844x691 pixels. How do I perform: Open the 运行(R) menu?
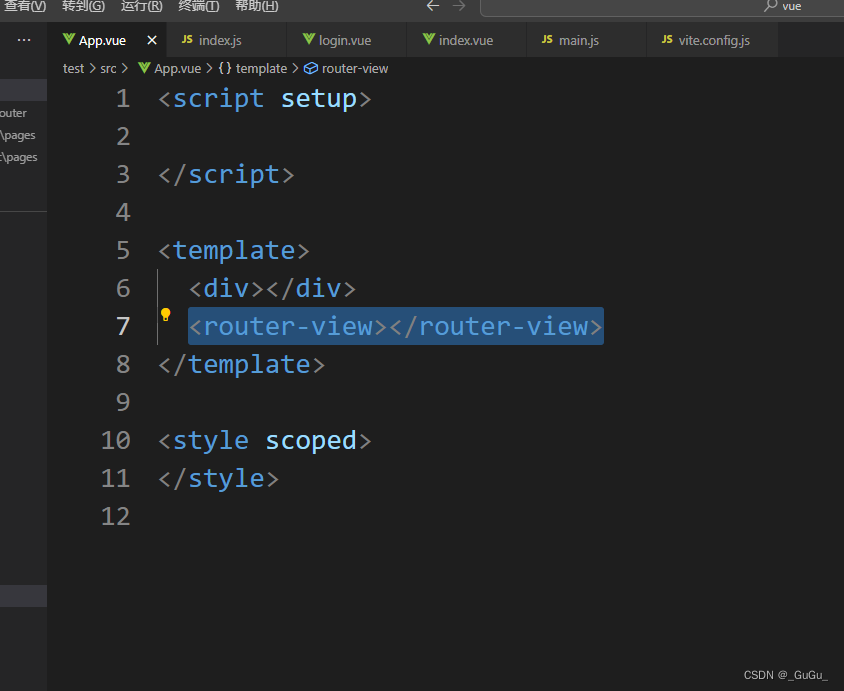pyautogui.click(x=142, y=6)
